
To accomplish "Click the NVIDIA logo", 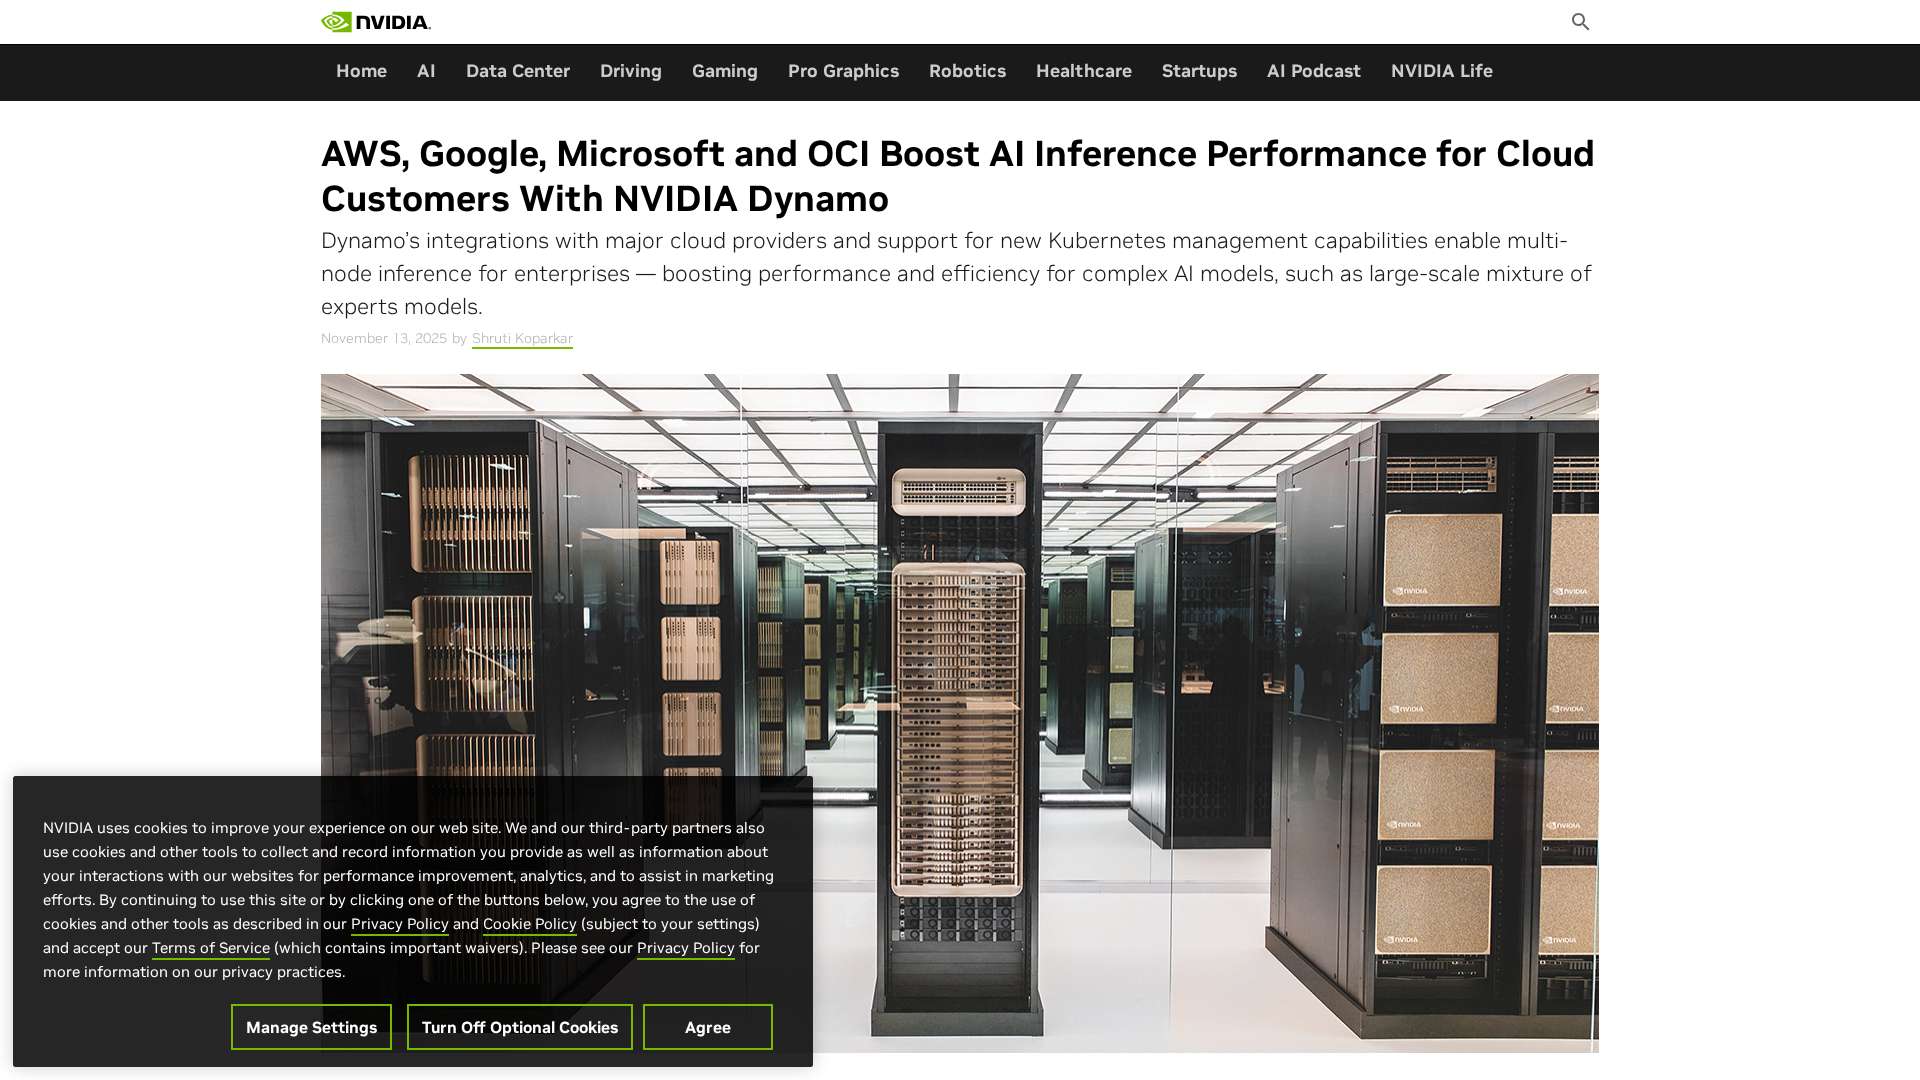I will pyautogui.click(x=376, y=22).
